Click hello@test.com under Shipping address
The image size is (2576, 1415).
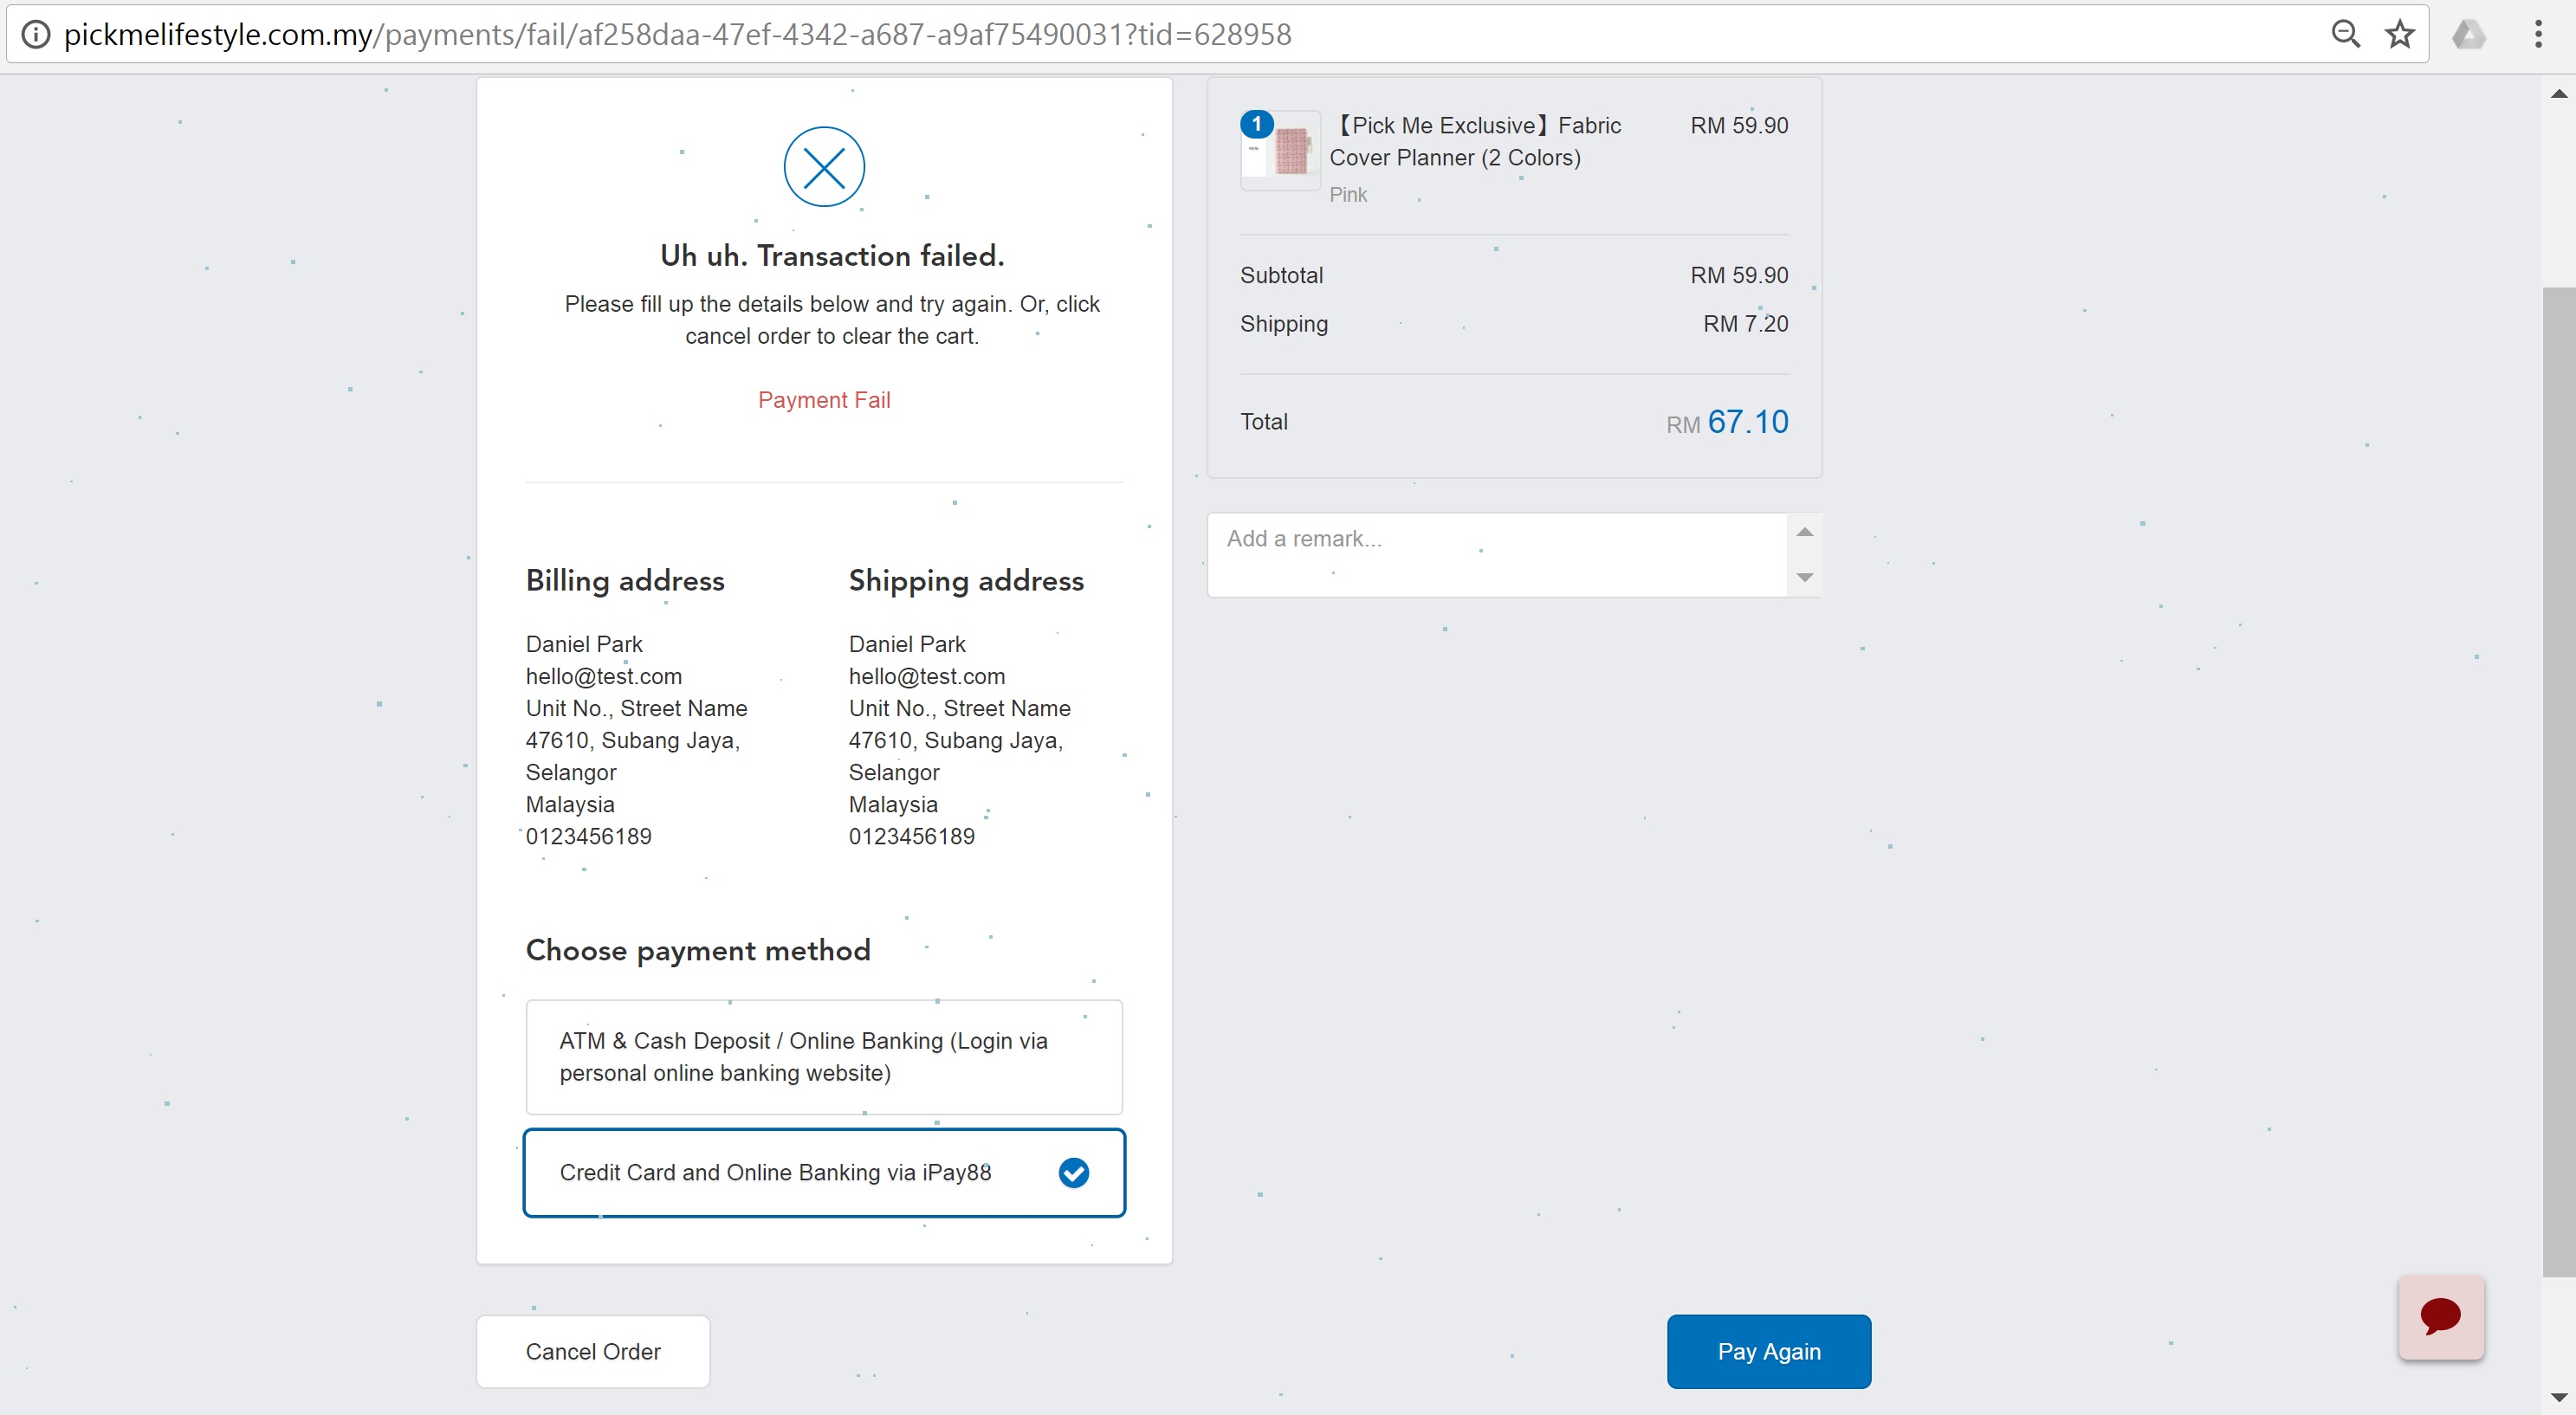coord(927,676)
